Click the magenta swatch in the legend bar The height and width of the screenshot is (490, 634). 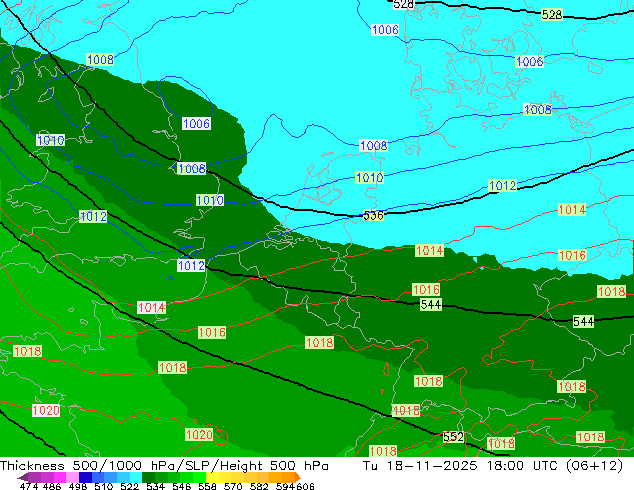click(x=59, y=477)
